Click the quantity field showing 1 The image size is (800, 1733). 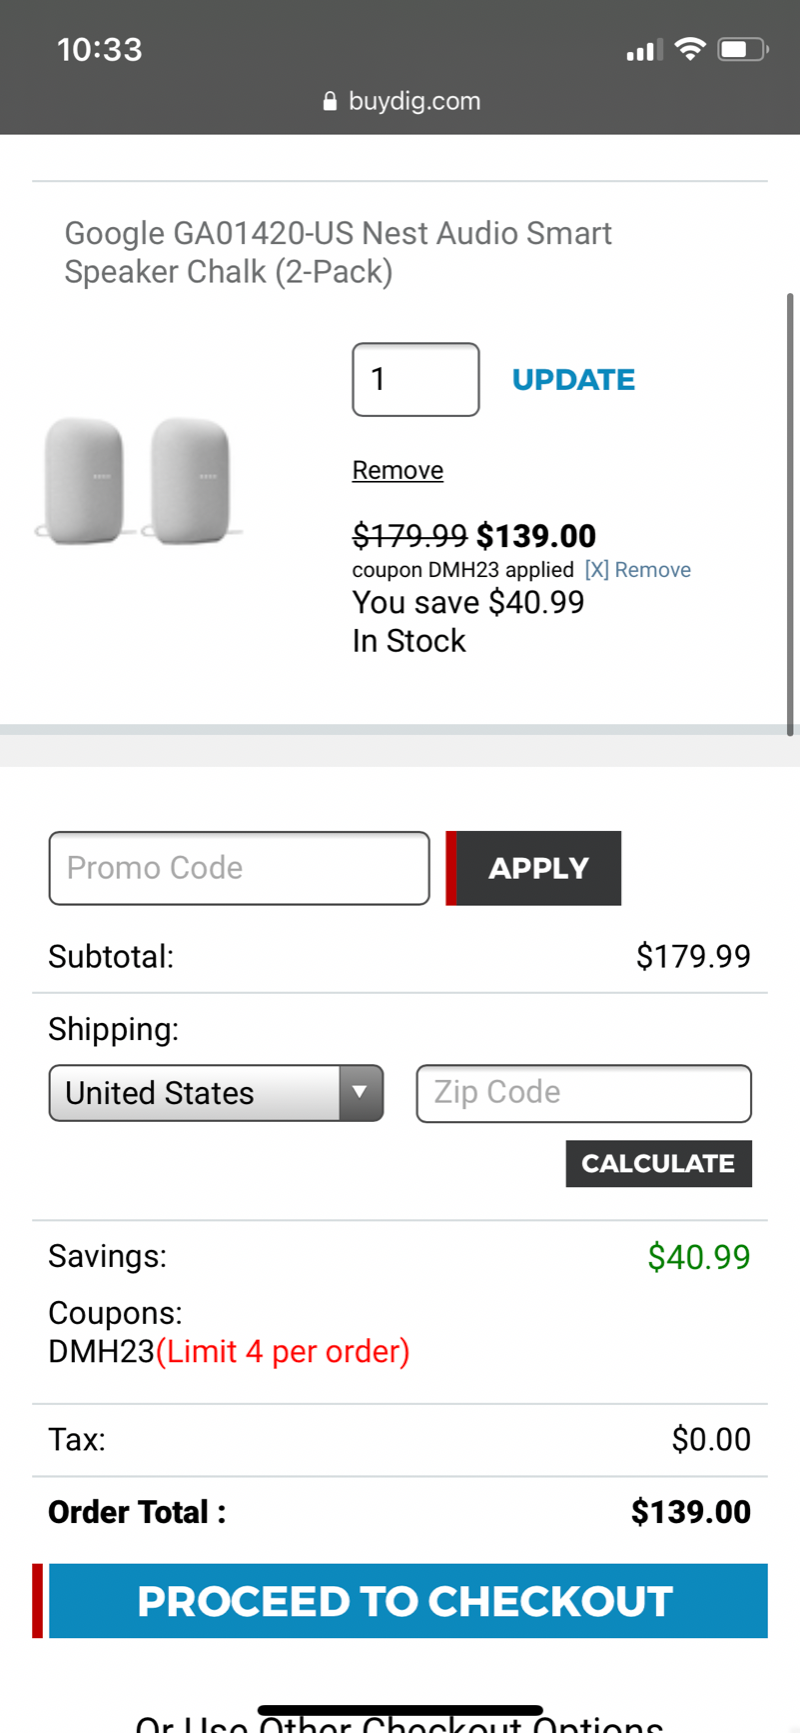point(416,380)
